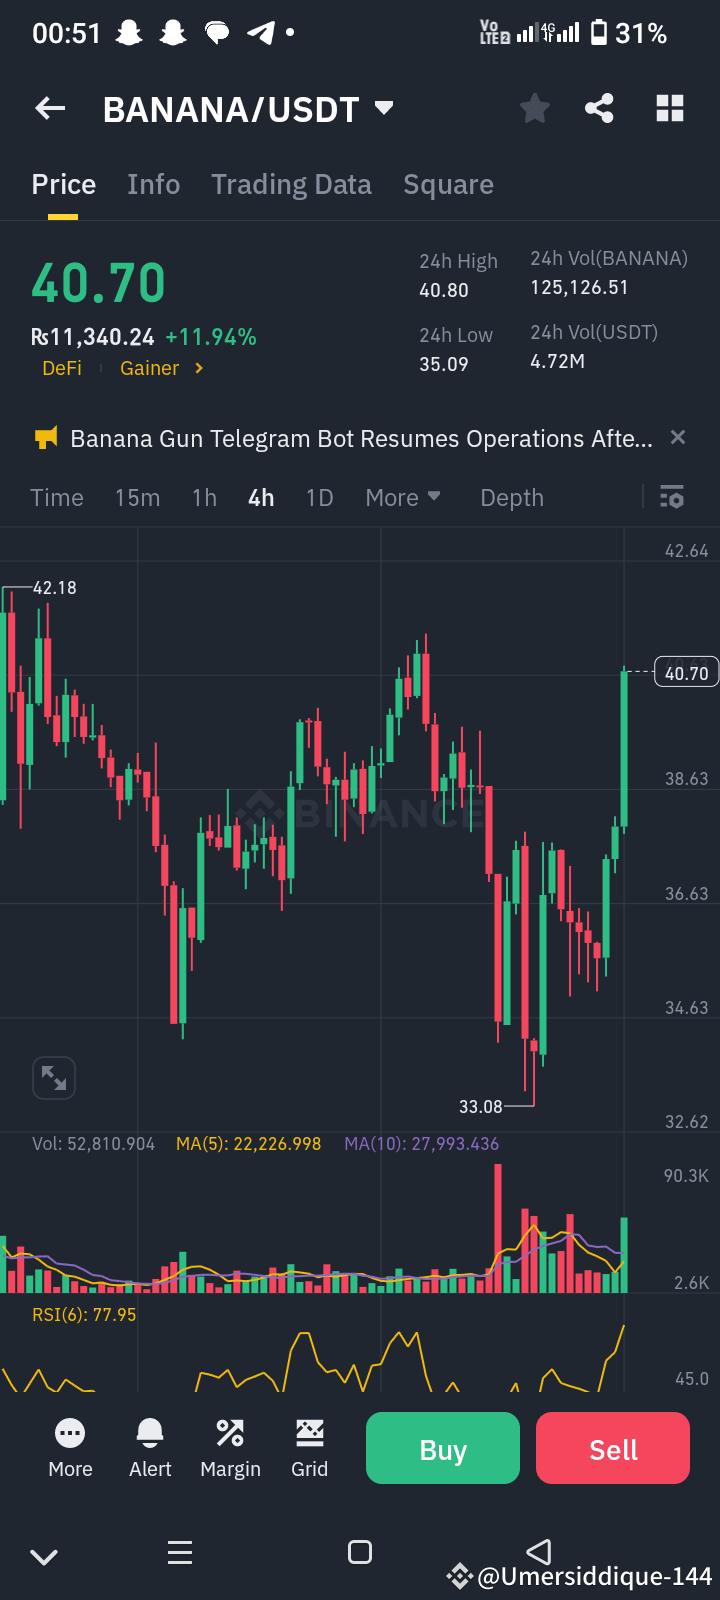Dismiss the Banana Gun news banner
The width and height of the screenshot is (720, 1600).
pyautogui.click(x=677, y=437)
